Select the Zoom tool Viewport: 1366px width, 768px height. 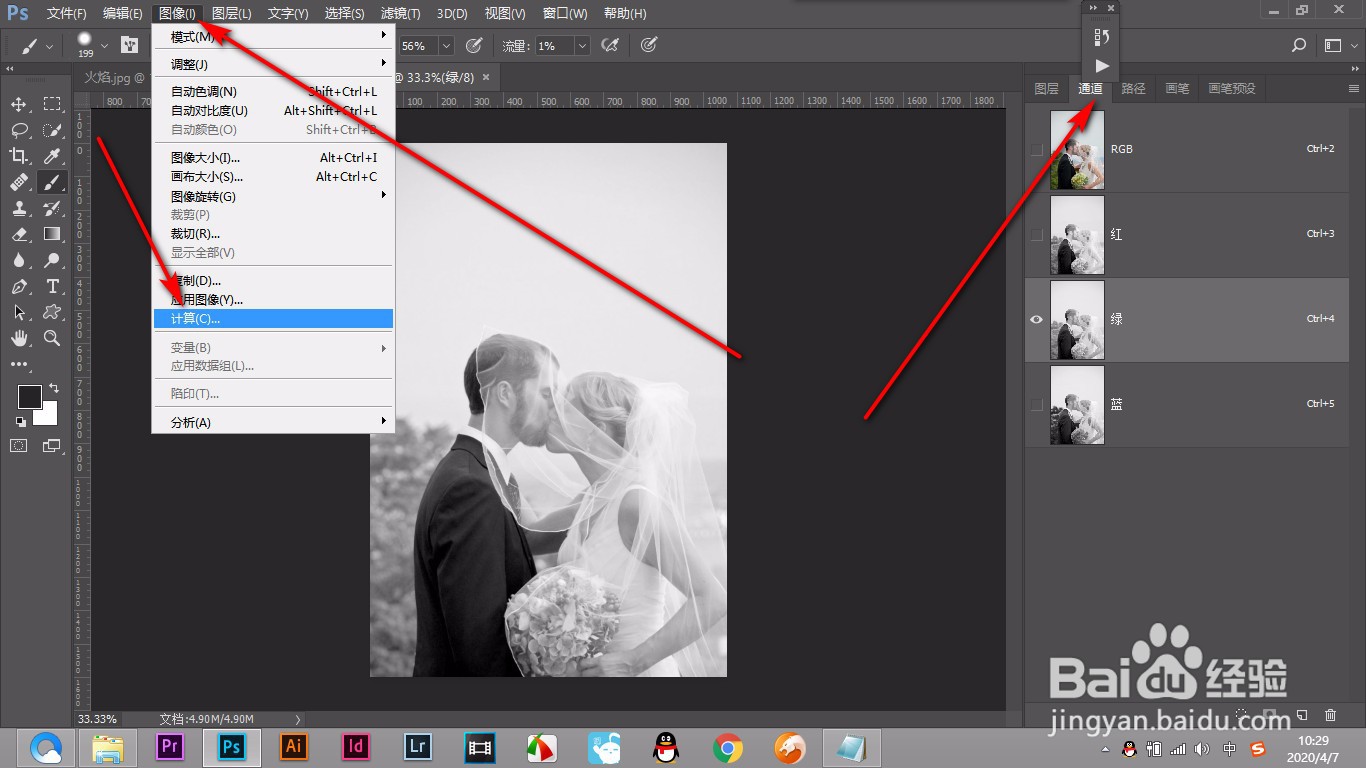coord(52,338)
